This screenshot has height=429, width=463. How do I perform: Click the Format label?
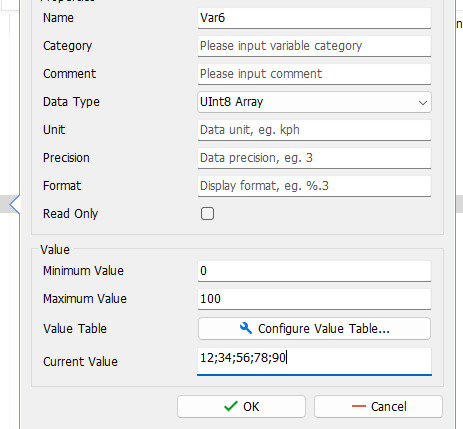click(62, 186)
